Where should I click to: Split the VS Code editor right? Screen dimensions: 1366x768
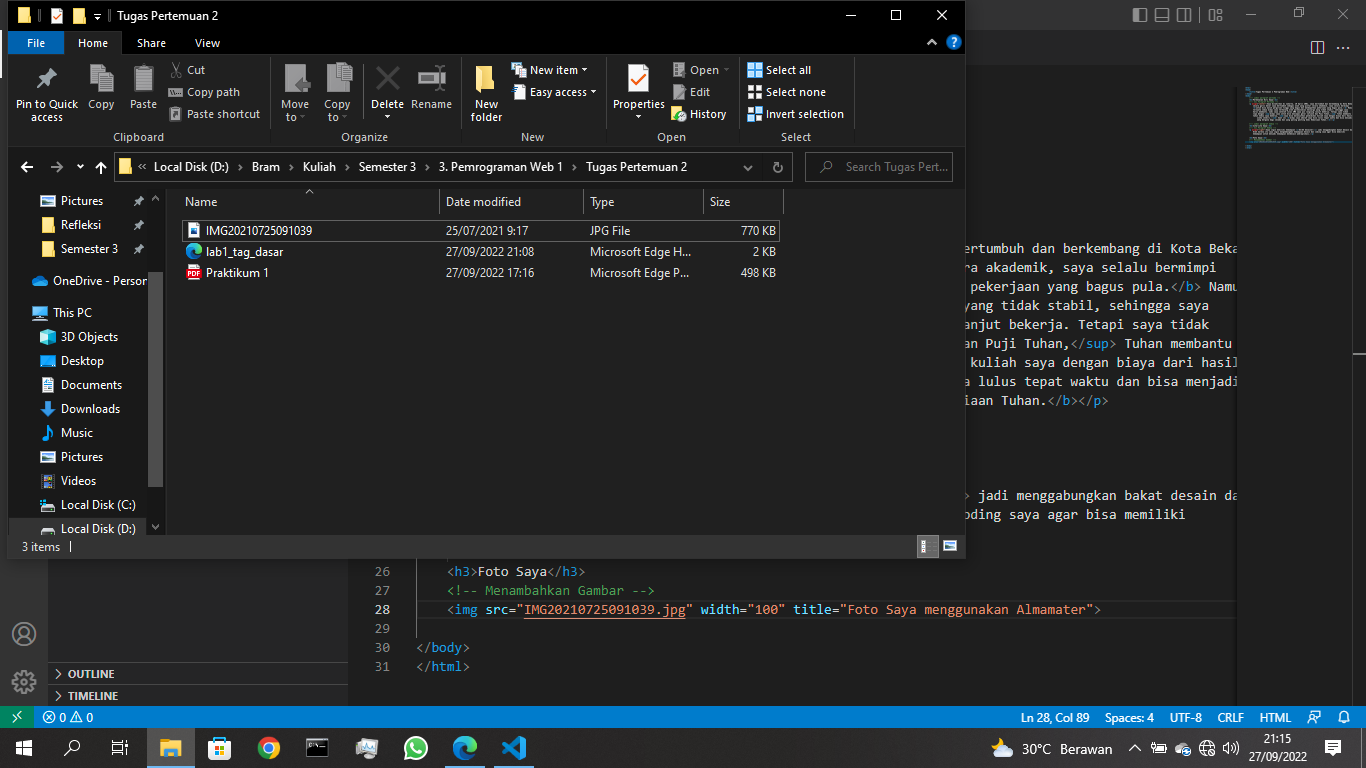point(1317,47)
